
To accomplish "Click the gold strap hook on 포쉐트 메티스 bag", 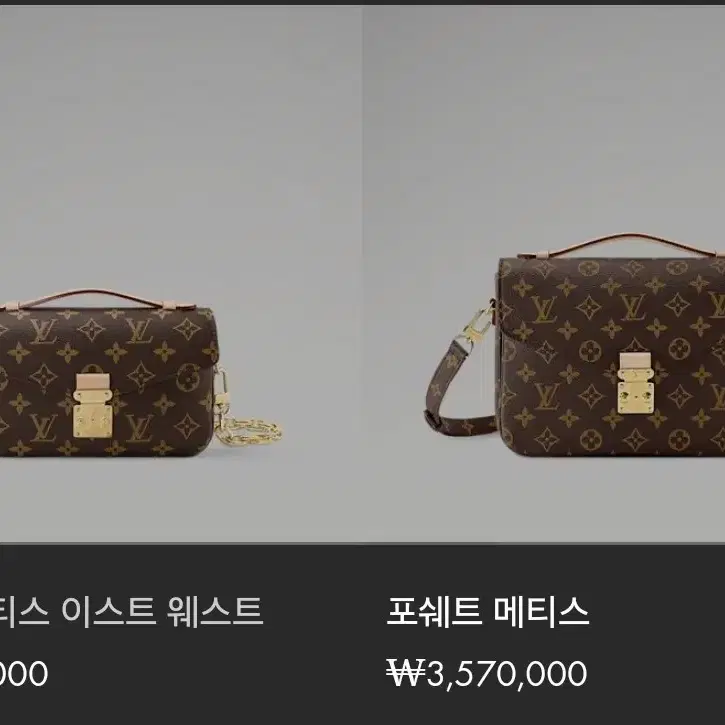I will pos(474,326).
